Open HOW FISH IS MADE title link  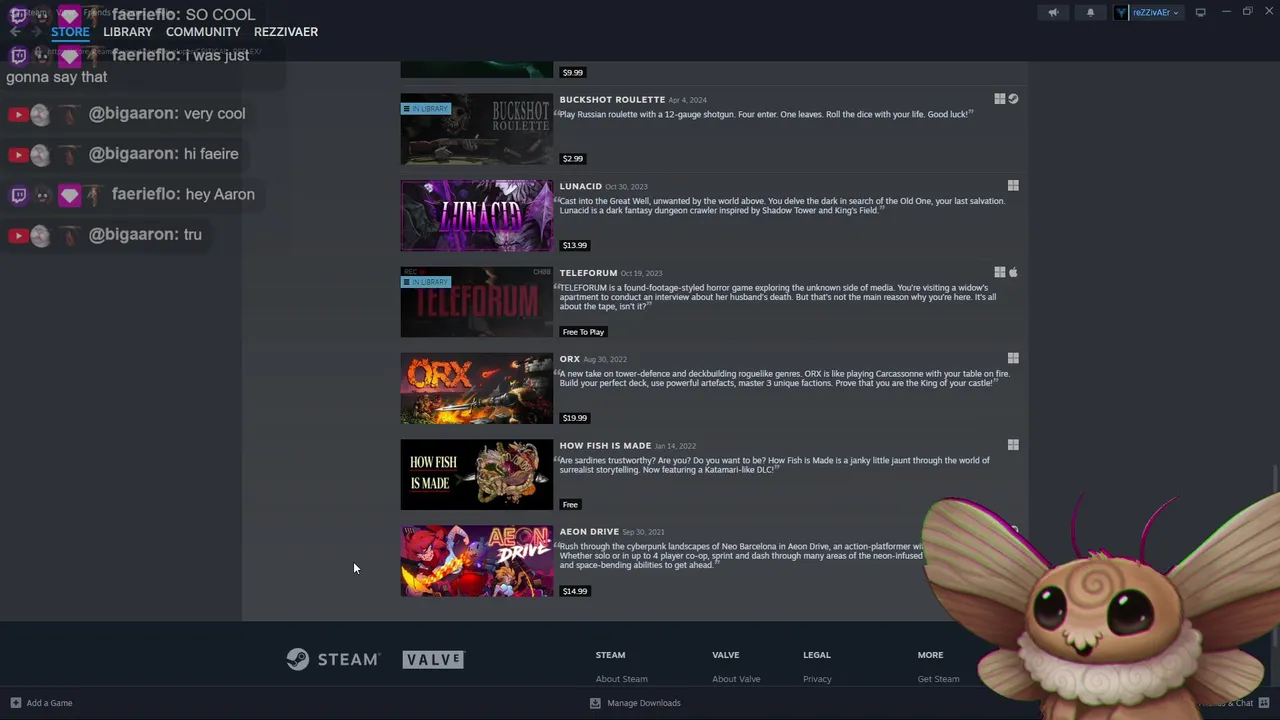pos(605,446)
